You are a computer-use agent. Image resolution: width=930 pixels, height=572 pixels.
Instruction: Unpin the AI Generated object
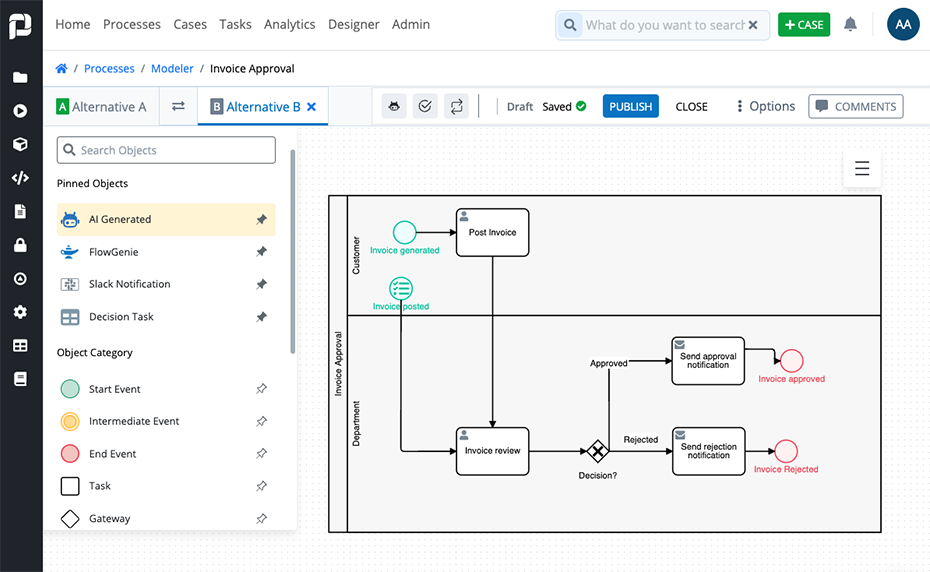pyautogui.click(x=261, y=220)
